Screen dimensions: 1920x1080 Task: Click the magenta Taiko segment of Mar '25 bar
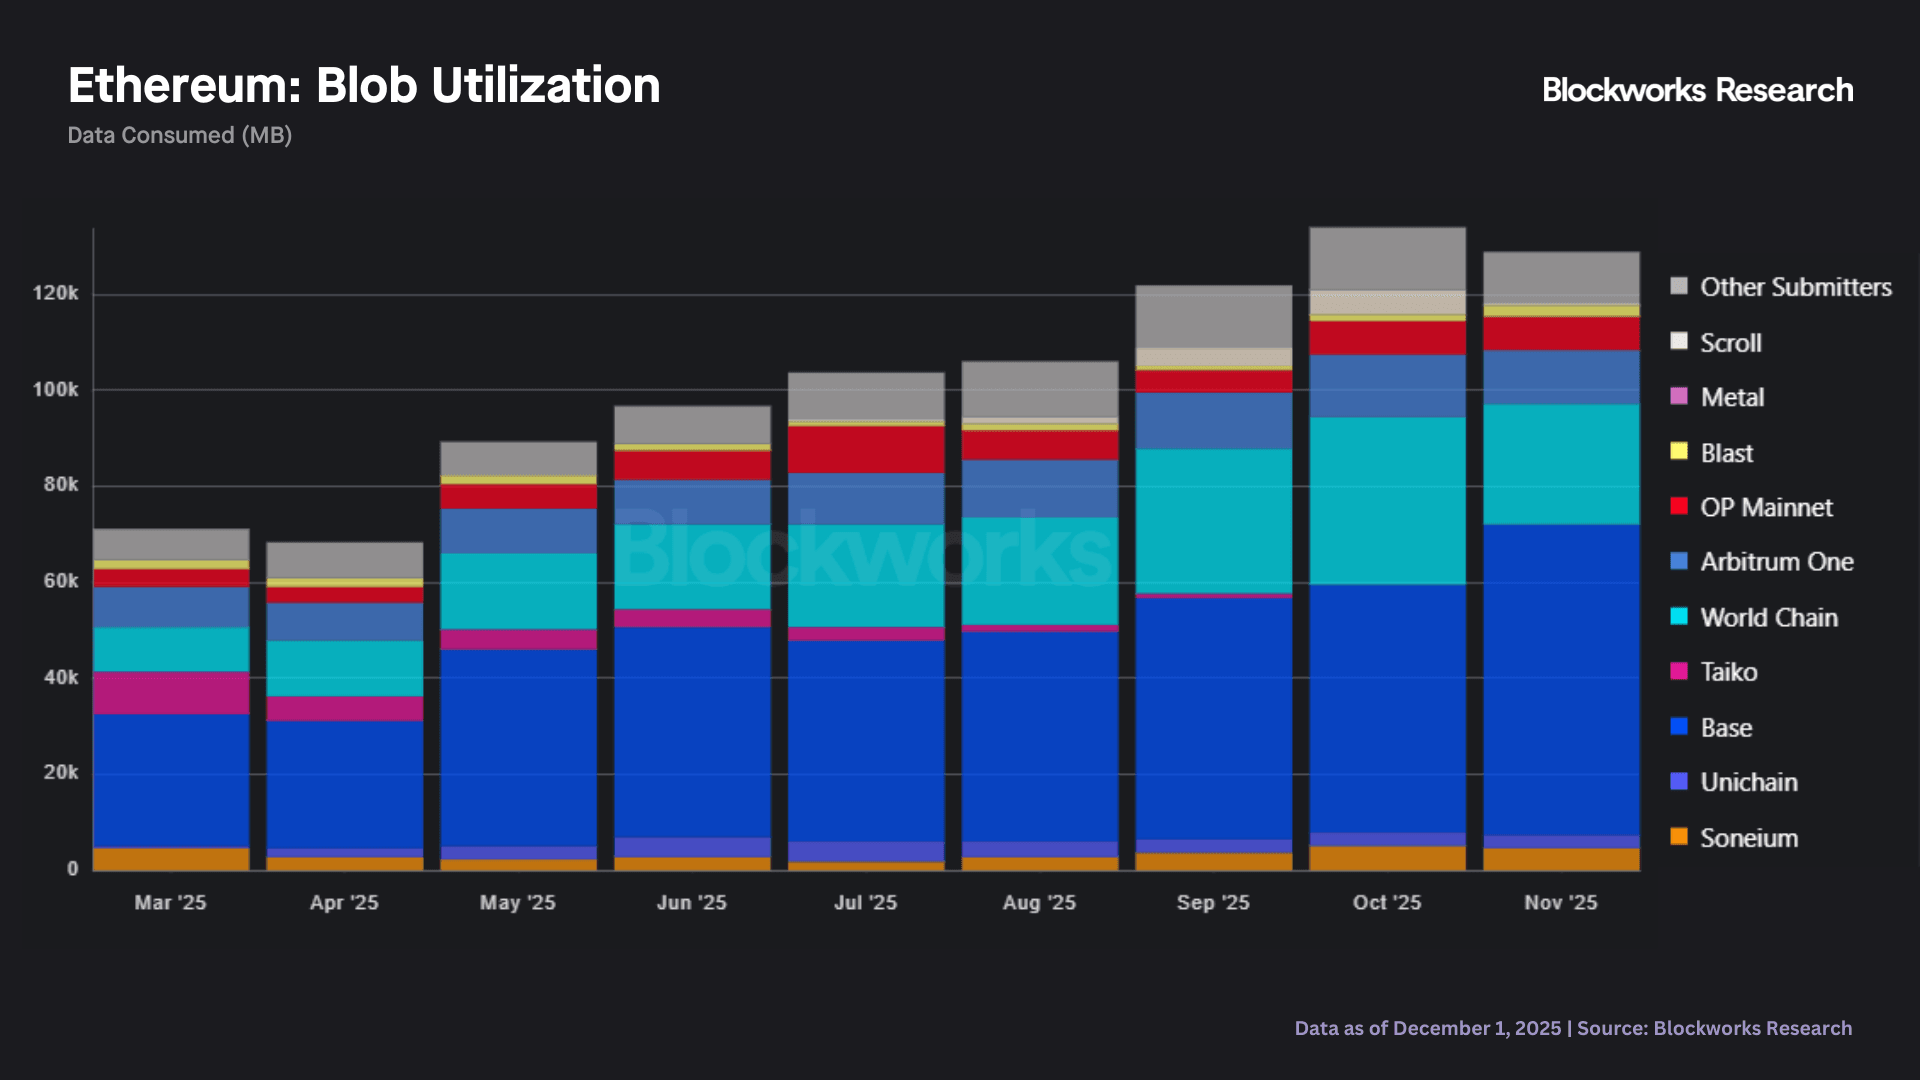[171, 693]
